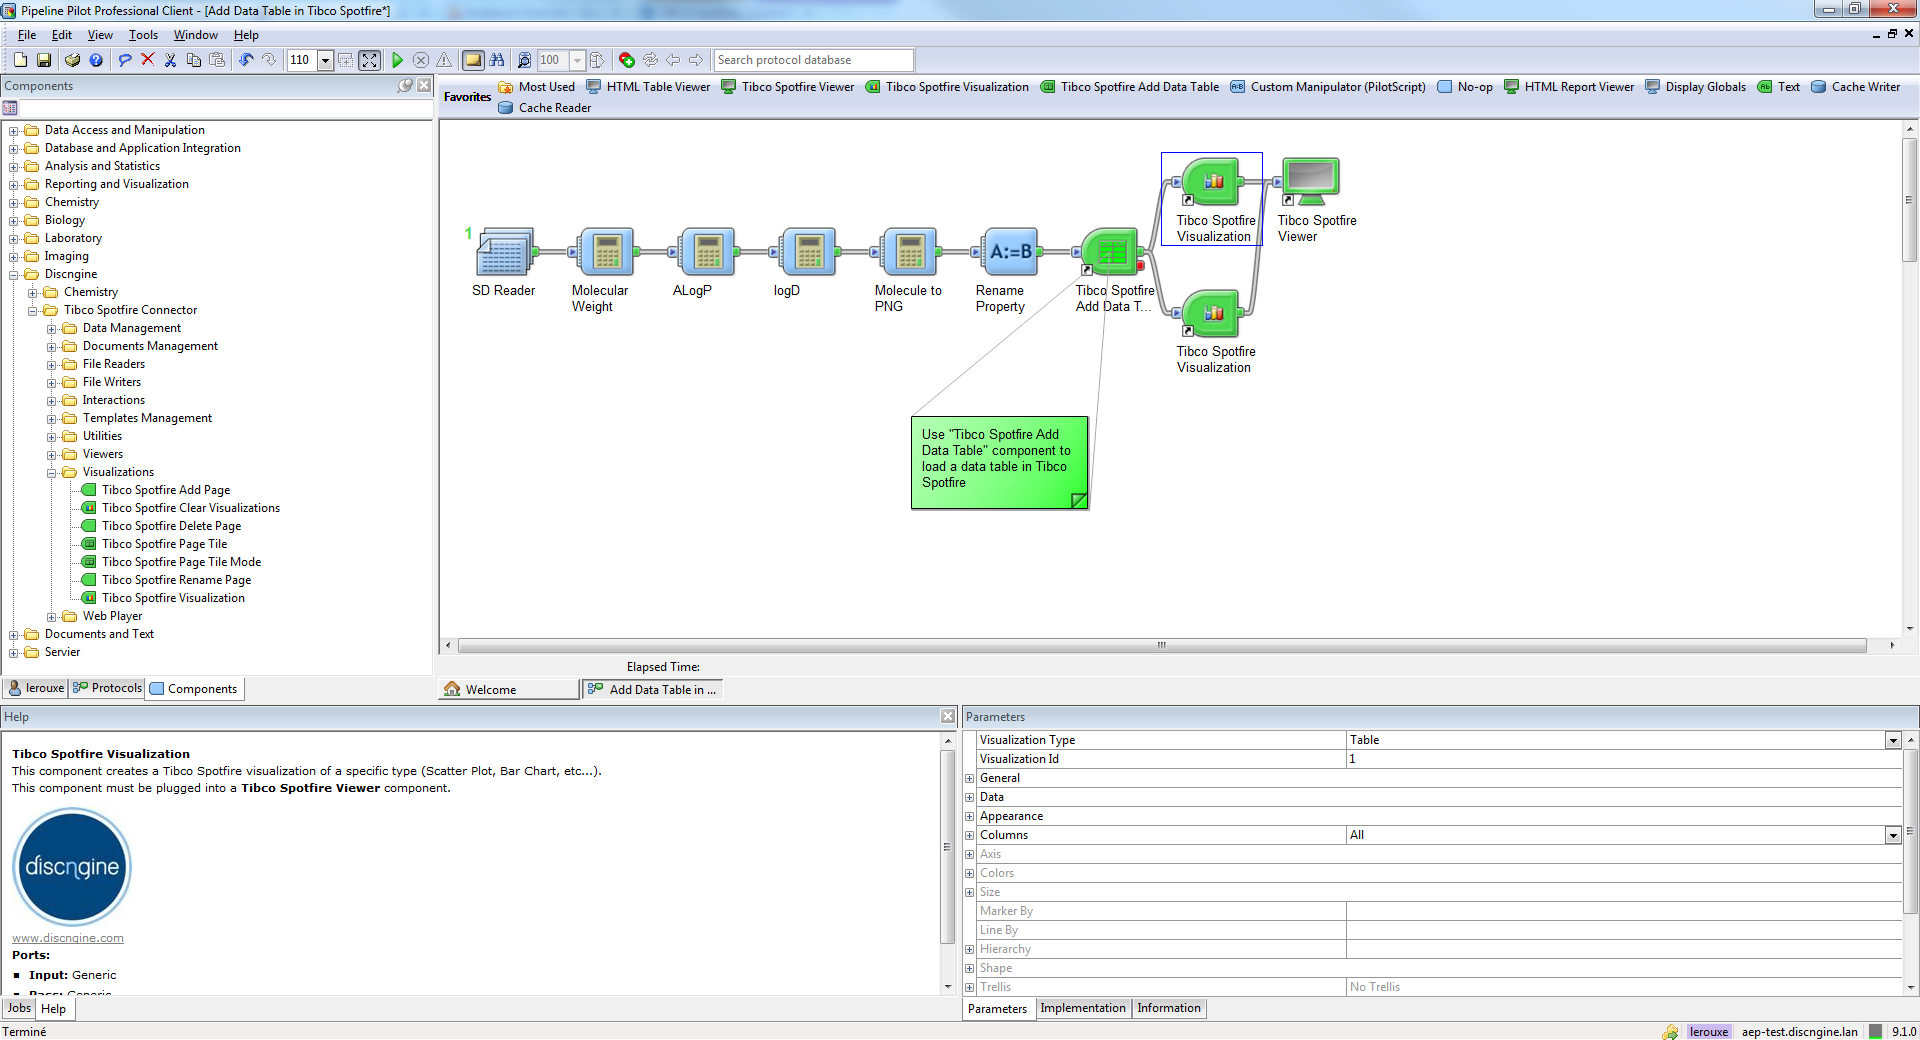The height and width of the screenshot is (1040, 1920).
Task: Click the Visualization Id value field
Action: (1623, 759)
